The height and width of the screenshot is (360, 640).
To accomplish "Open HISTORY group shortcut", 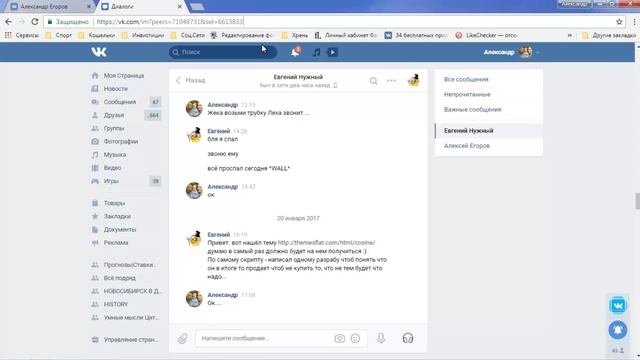I will pyautogui.click(x=116, y=304).
